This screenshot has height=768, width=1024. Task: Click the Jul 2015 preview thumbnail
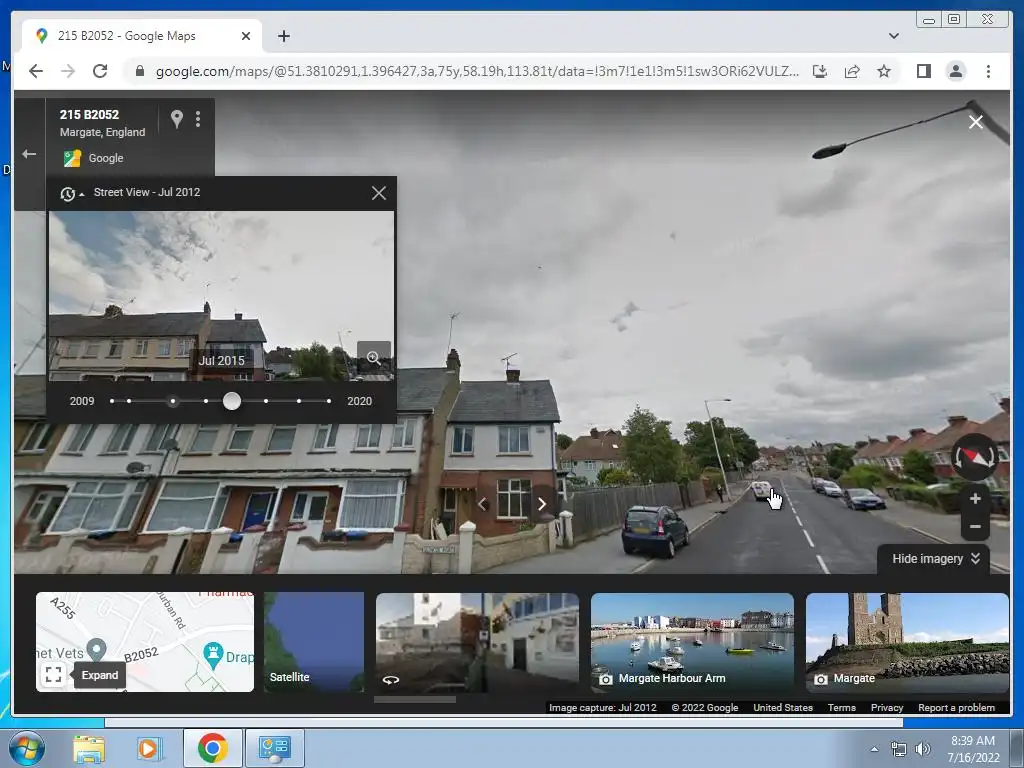[x=221, y=295]
